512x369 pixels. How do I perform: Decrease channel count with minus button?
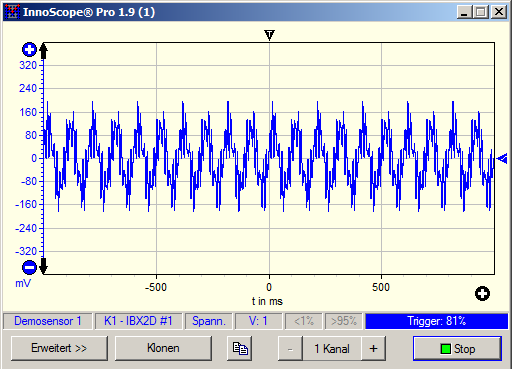point(290,349)
